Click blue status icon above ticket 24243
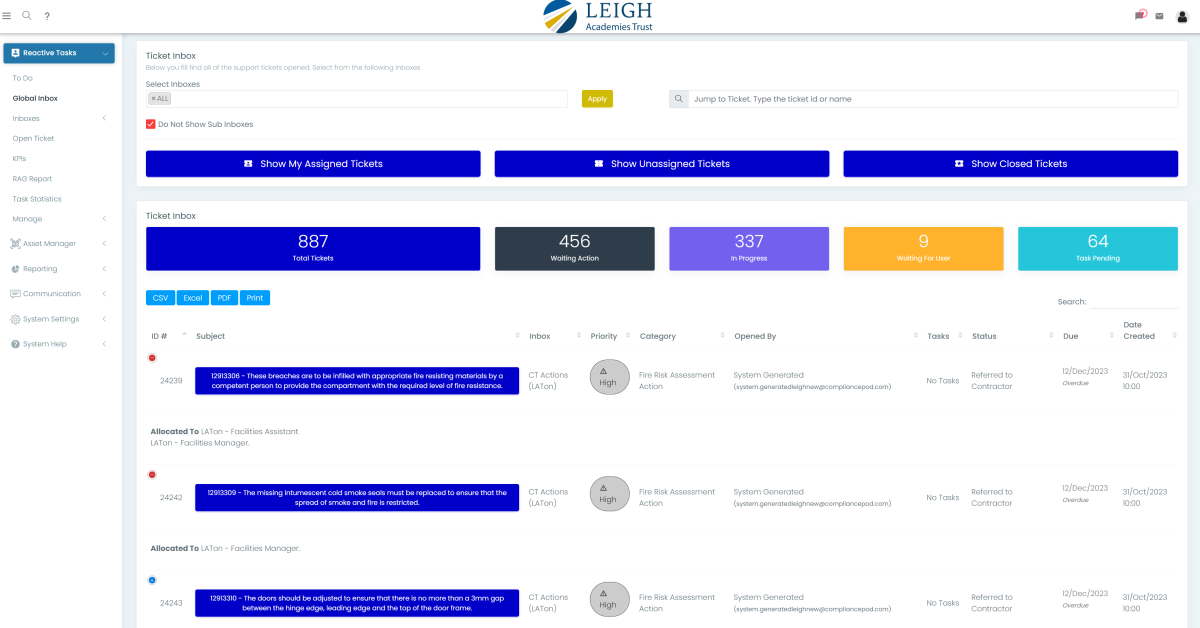The width and height of the screenshot is (1200, 628). coord(152,580)
